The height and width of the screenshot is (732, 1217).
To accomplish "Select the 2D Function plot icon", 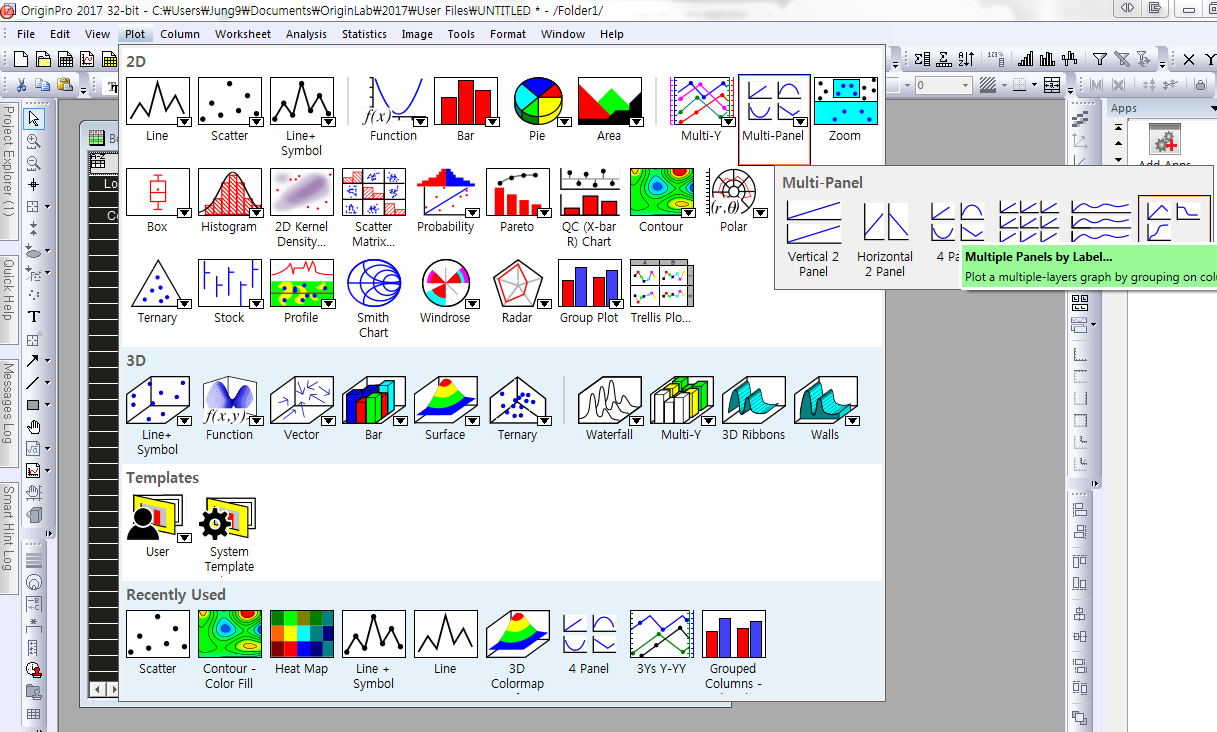I will tap(393, 101).
